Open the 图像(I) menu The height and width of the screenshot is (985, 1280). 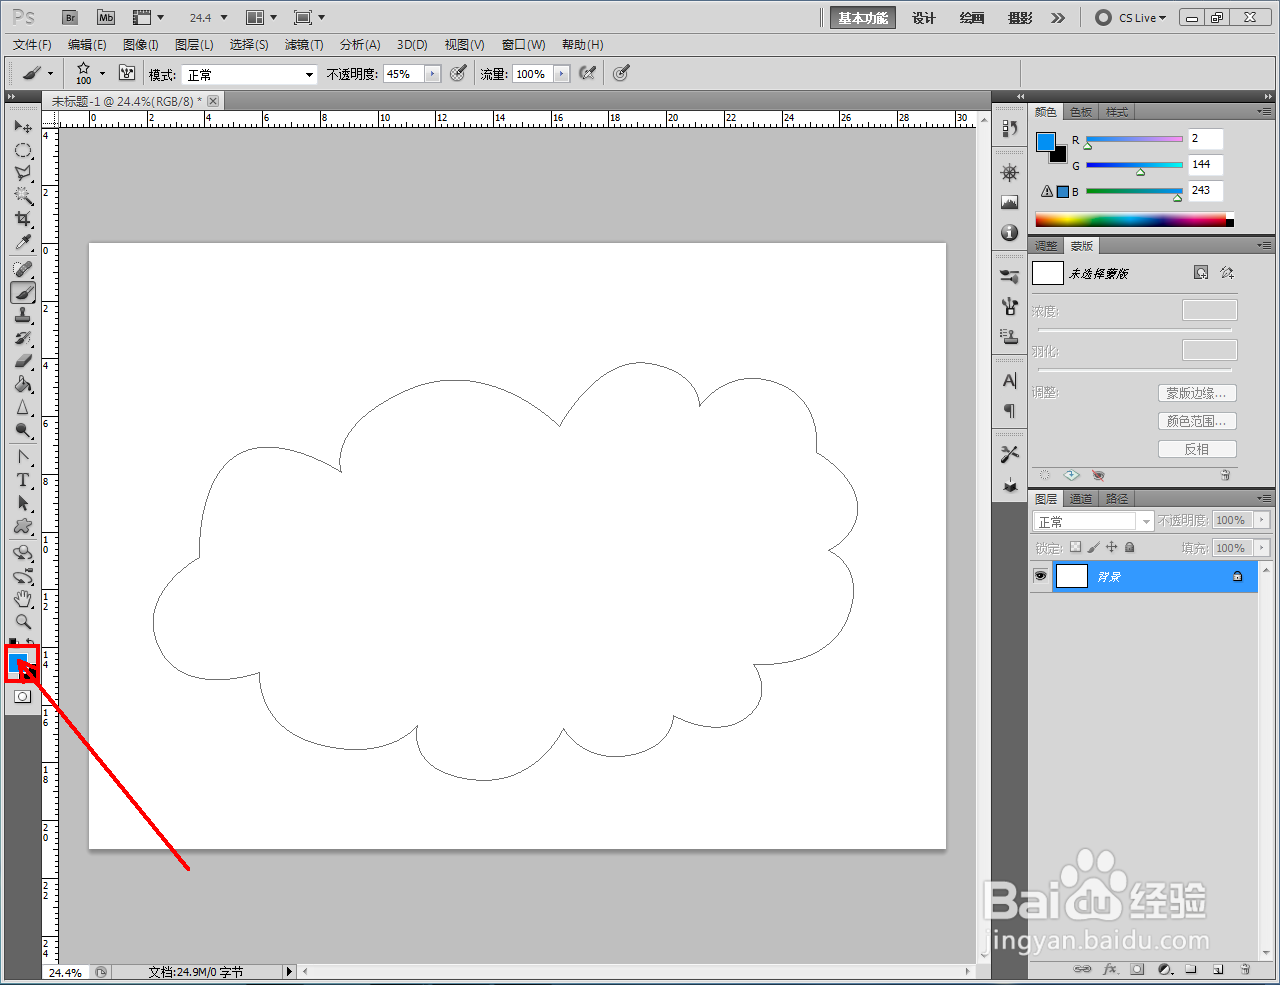click(141, 45)
